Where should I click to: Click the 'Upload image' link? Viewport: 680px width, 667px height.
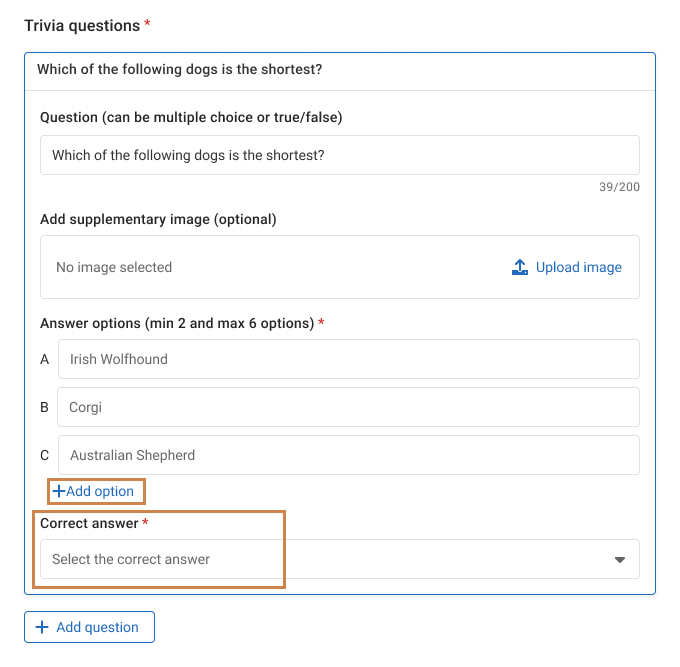click(x=578, y=267)
